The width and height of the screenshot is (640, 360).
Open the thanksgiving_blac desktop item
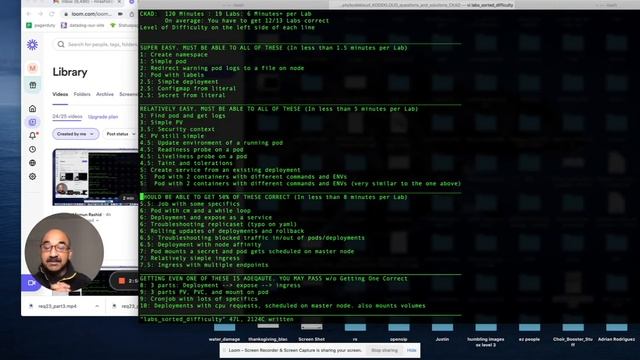click(x=268, y=333)
